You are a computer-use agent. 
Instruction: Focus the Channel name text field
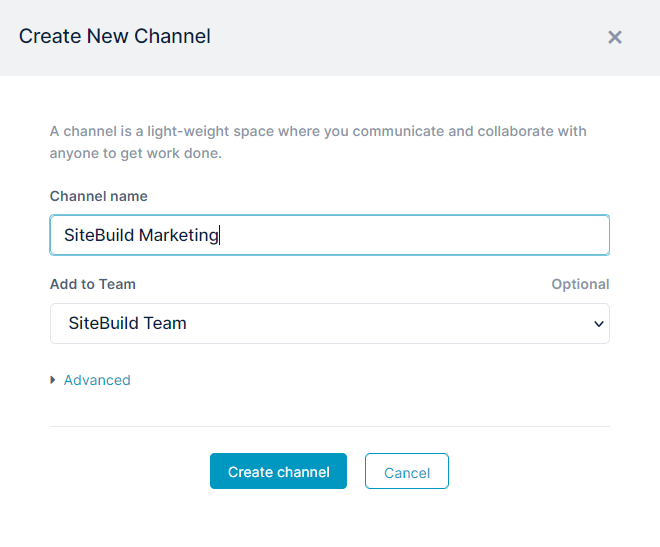(330, 235)
